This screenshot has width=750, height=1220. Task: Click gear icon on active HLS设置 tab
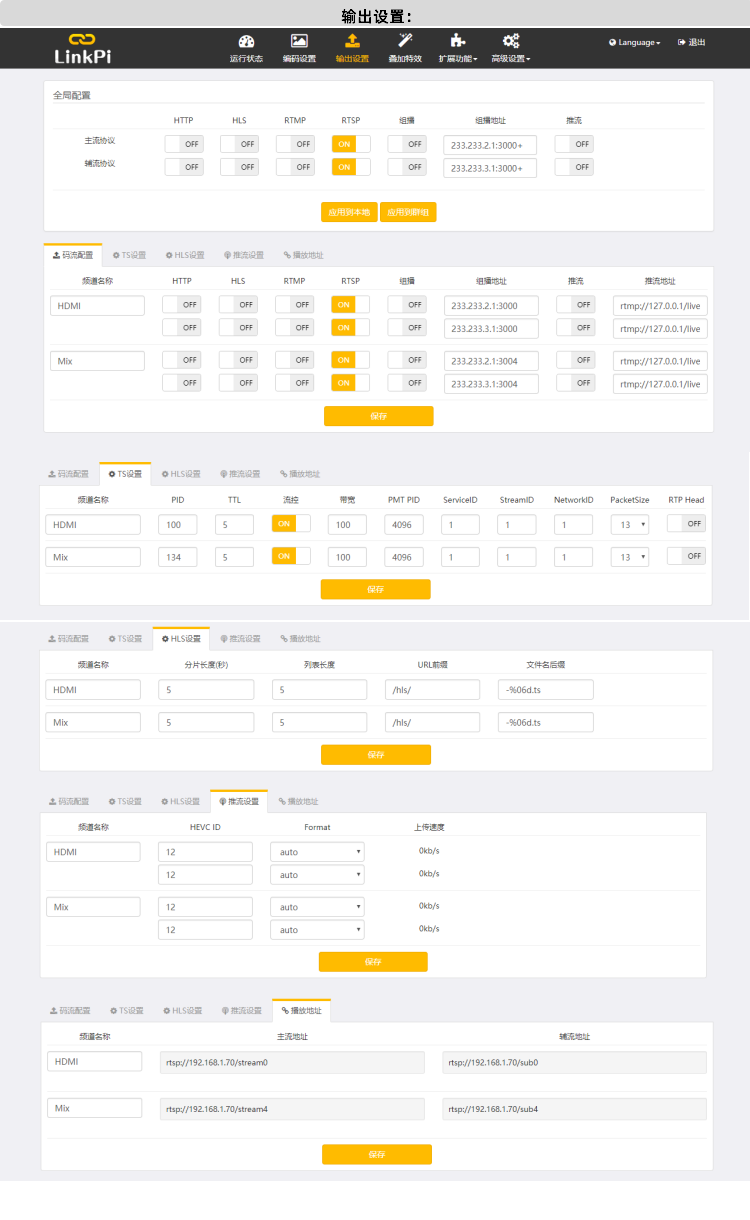point(165,639)
